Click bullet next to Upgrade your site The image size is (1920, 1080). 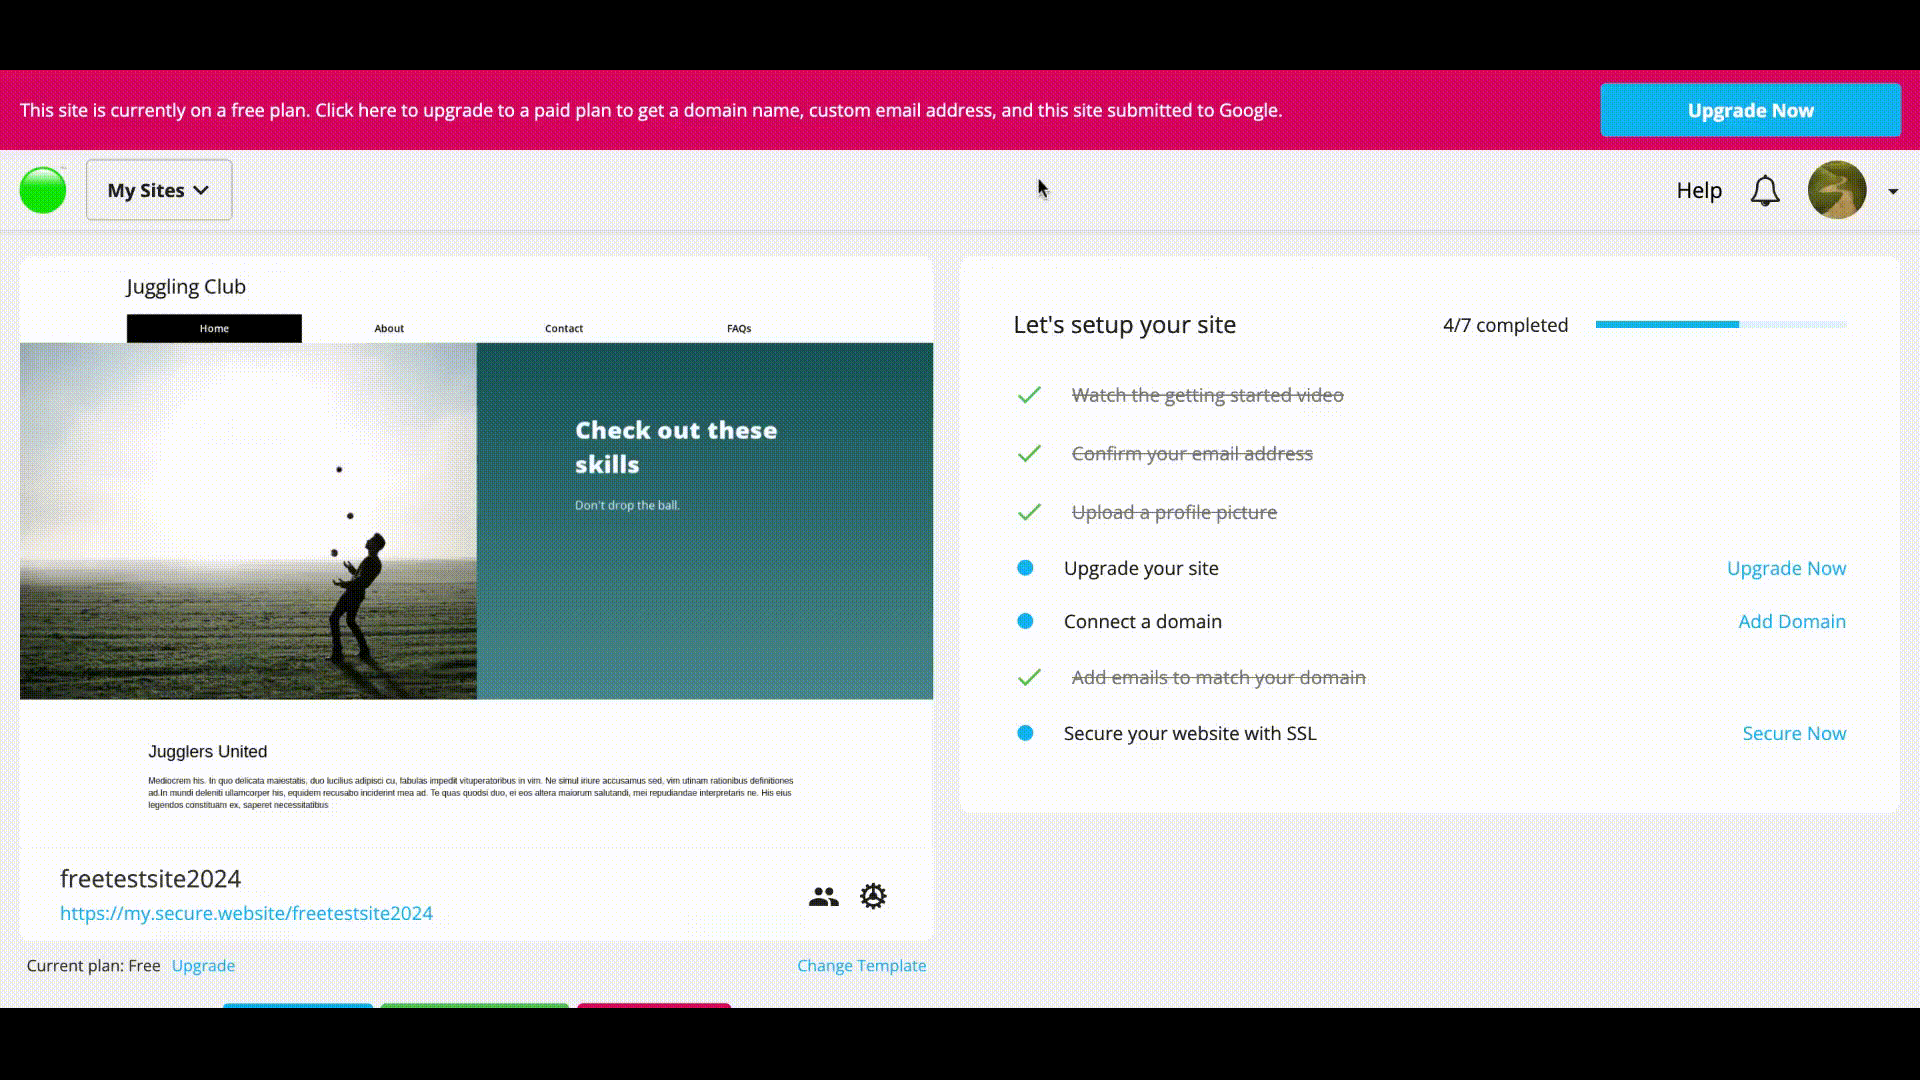pos(1025,568)
